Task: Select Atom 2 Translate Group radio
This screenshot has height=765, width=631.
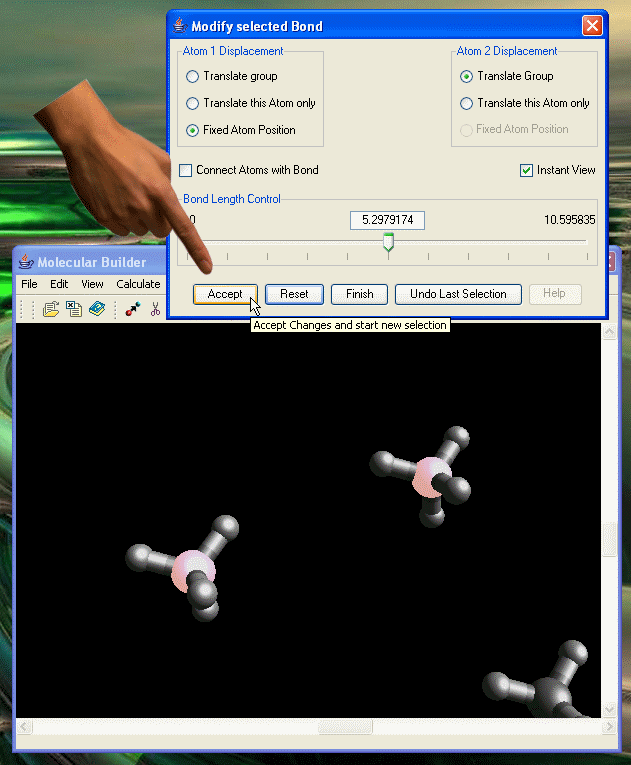Action: click(467, 76)
